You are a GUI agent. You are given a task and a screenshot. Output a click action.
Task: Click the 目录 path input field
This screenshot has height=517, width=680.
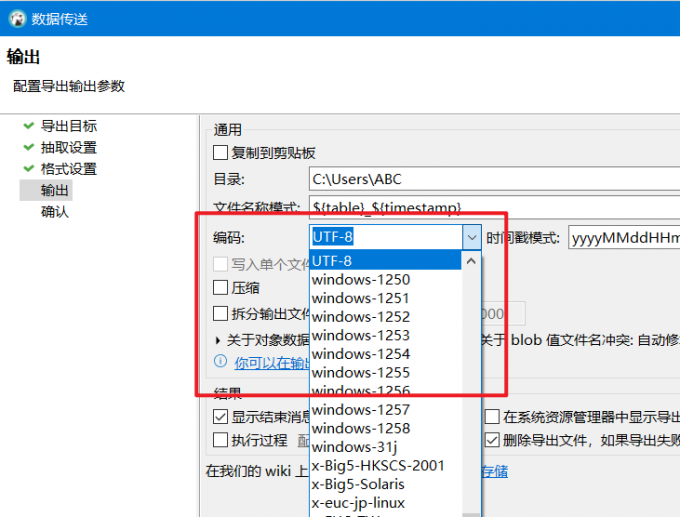490,179
